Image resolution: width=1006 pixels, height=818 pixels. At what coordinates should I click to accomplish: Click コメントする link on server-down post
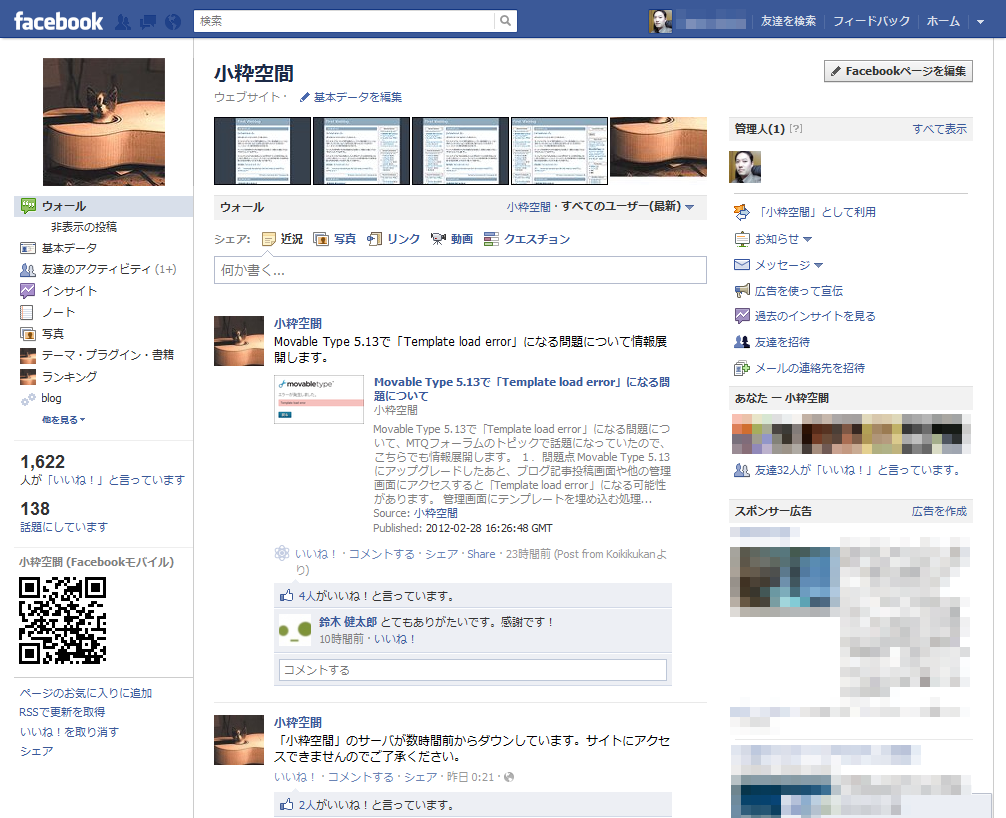[361, 777]
